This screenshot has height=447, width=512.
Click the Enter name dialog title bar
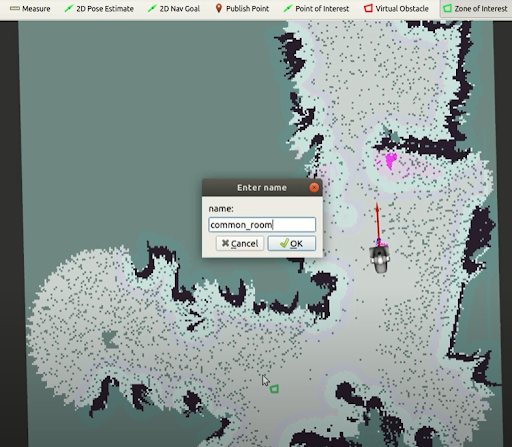262,188
